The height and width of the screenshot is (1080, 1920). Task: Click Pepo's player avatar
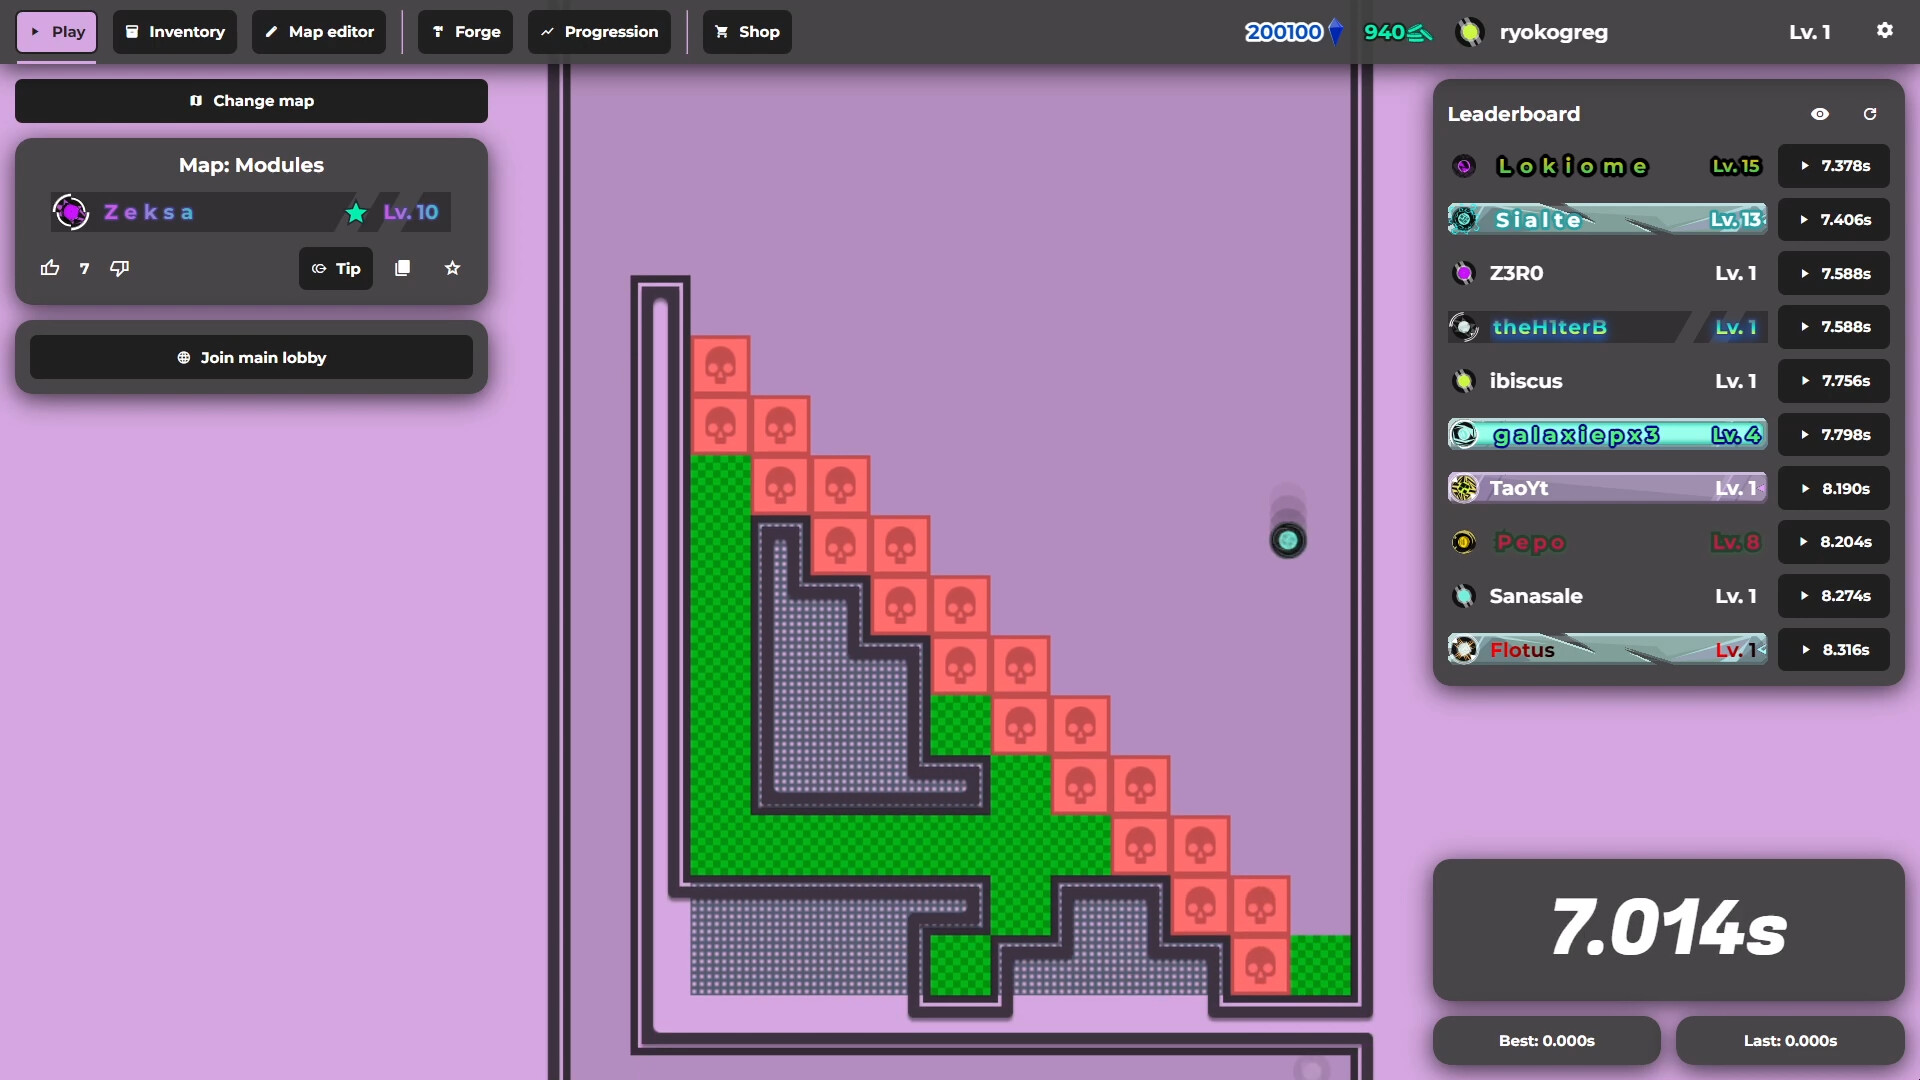pyautogui.click(x=1464, y=541)
